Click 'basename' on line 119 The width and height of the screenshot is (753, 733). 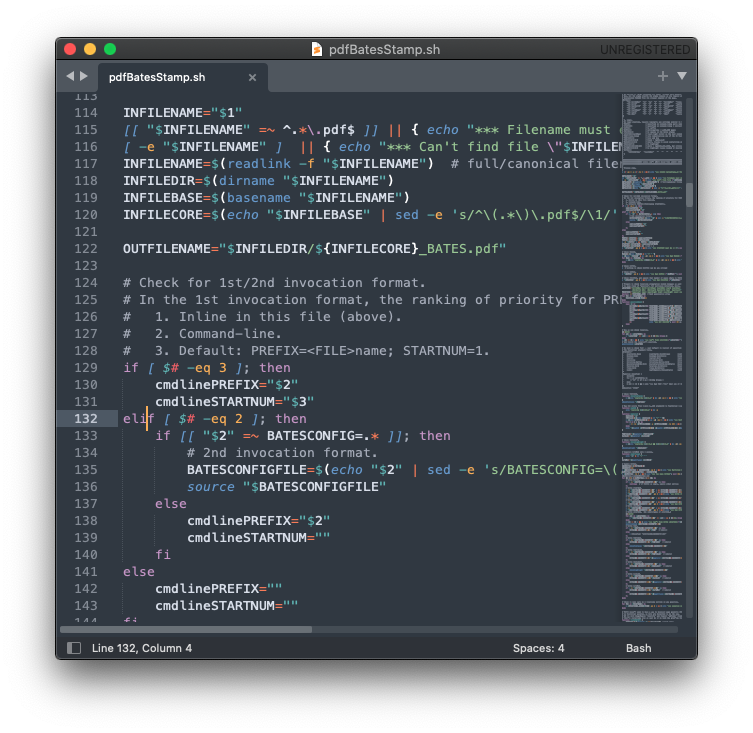tap(258, 198)
